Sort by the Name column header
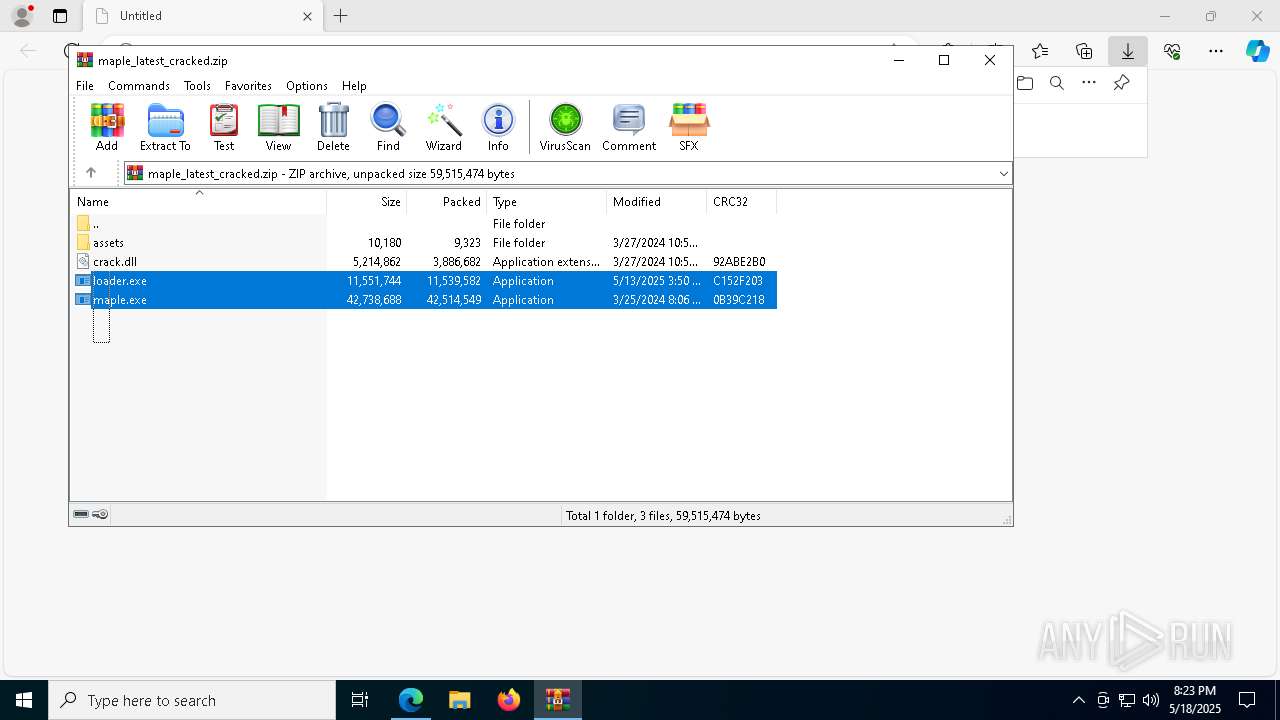1280x720 pixels. 198,201
